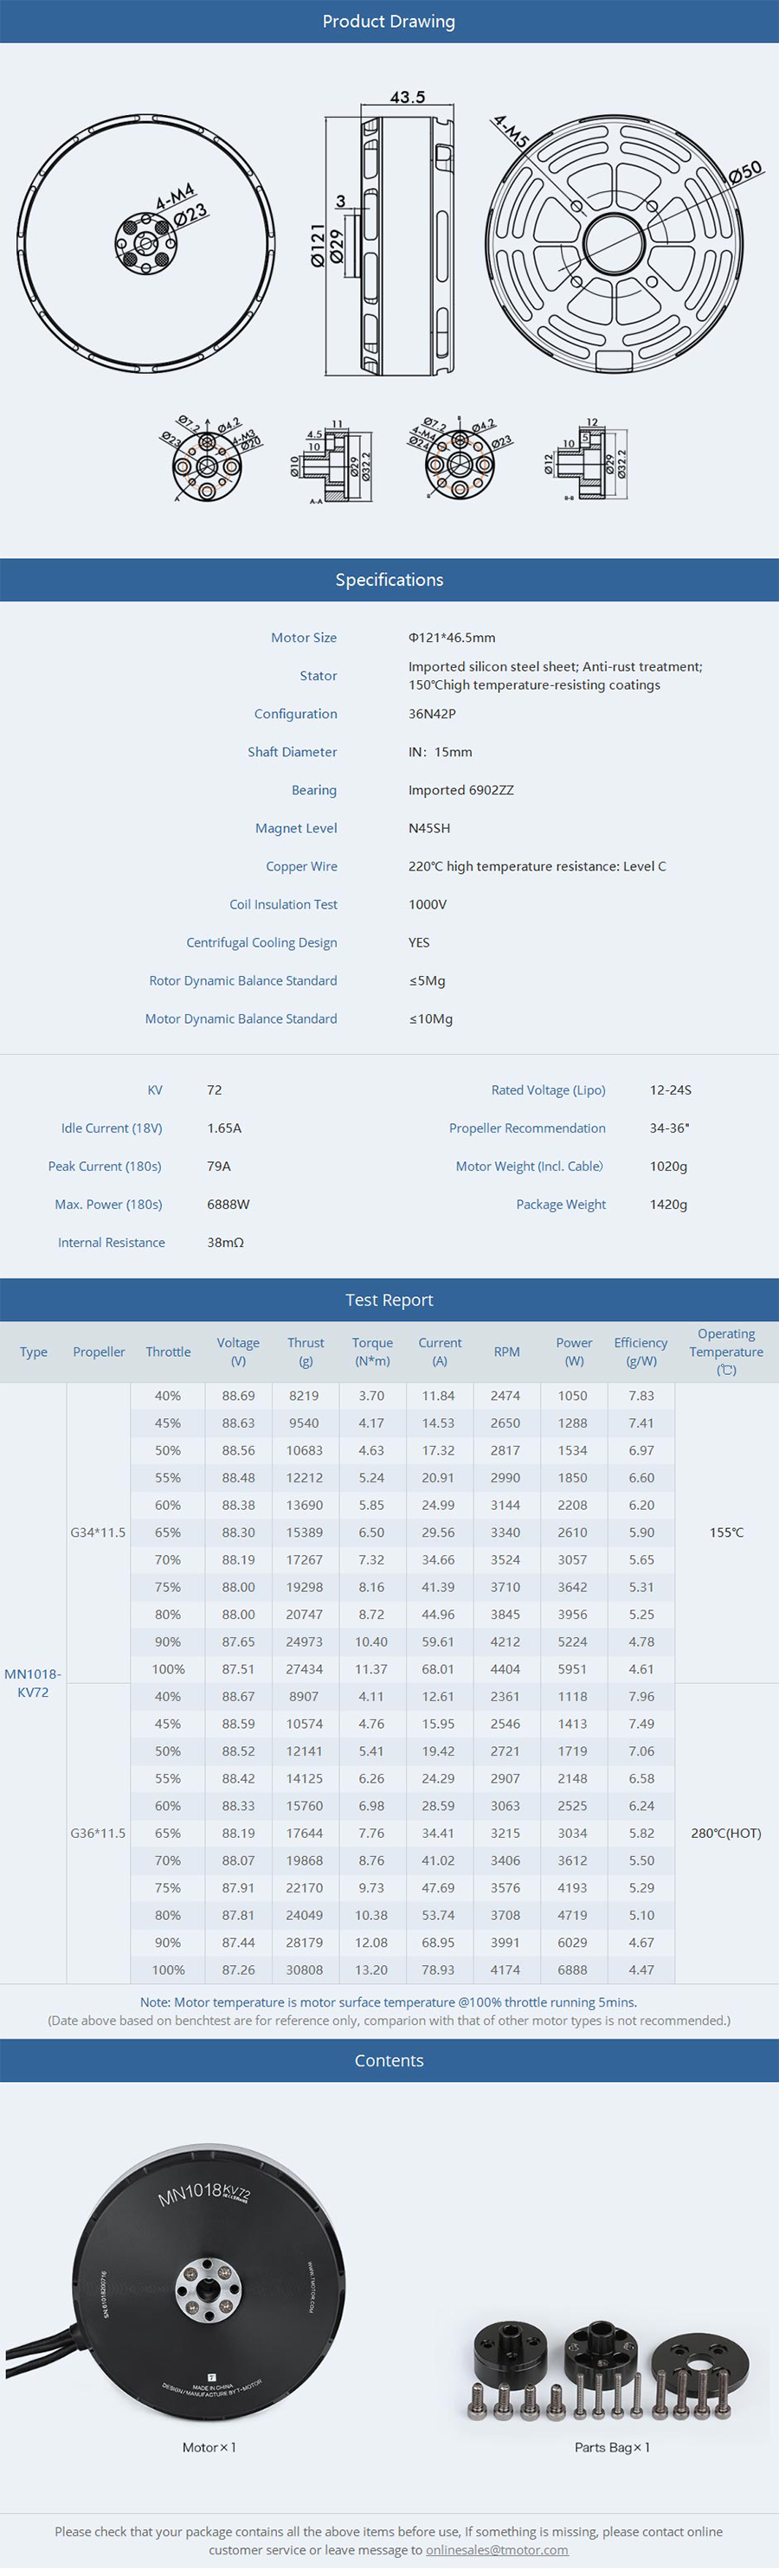This screenshot has height=2576, width=779.
Task: Click the Throttle column header
Action: tap(168, 1352)
